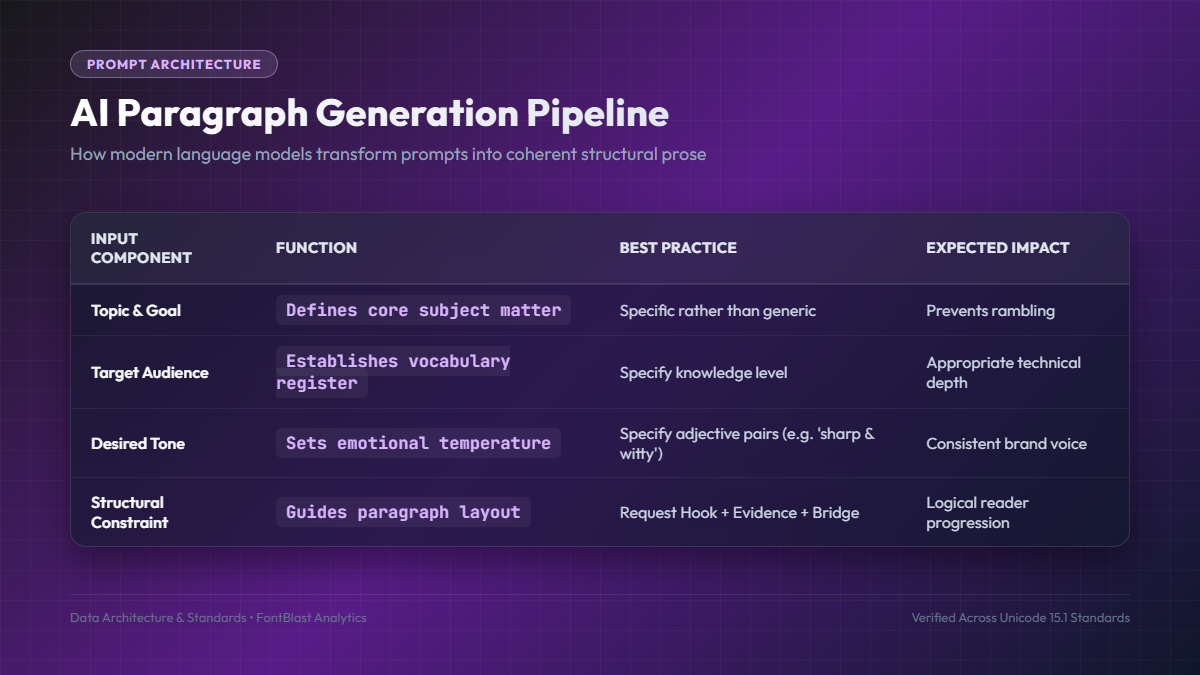Click the 'Consistent brand voice' cell
The height and width of the screenshot is (675, 1200).
click(x=1006, y=444)
